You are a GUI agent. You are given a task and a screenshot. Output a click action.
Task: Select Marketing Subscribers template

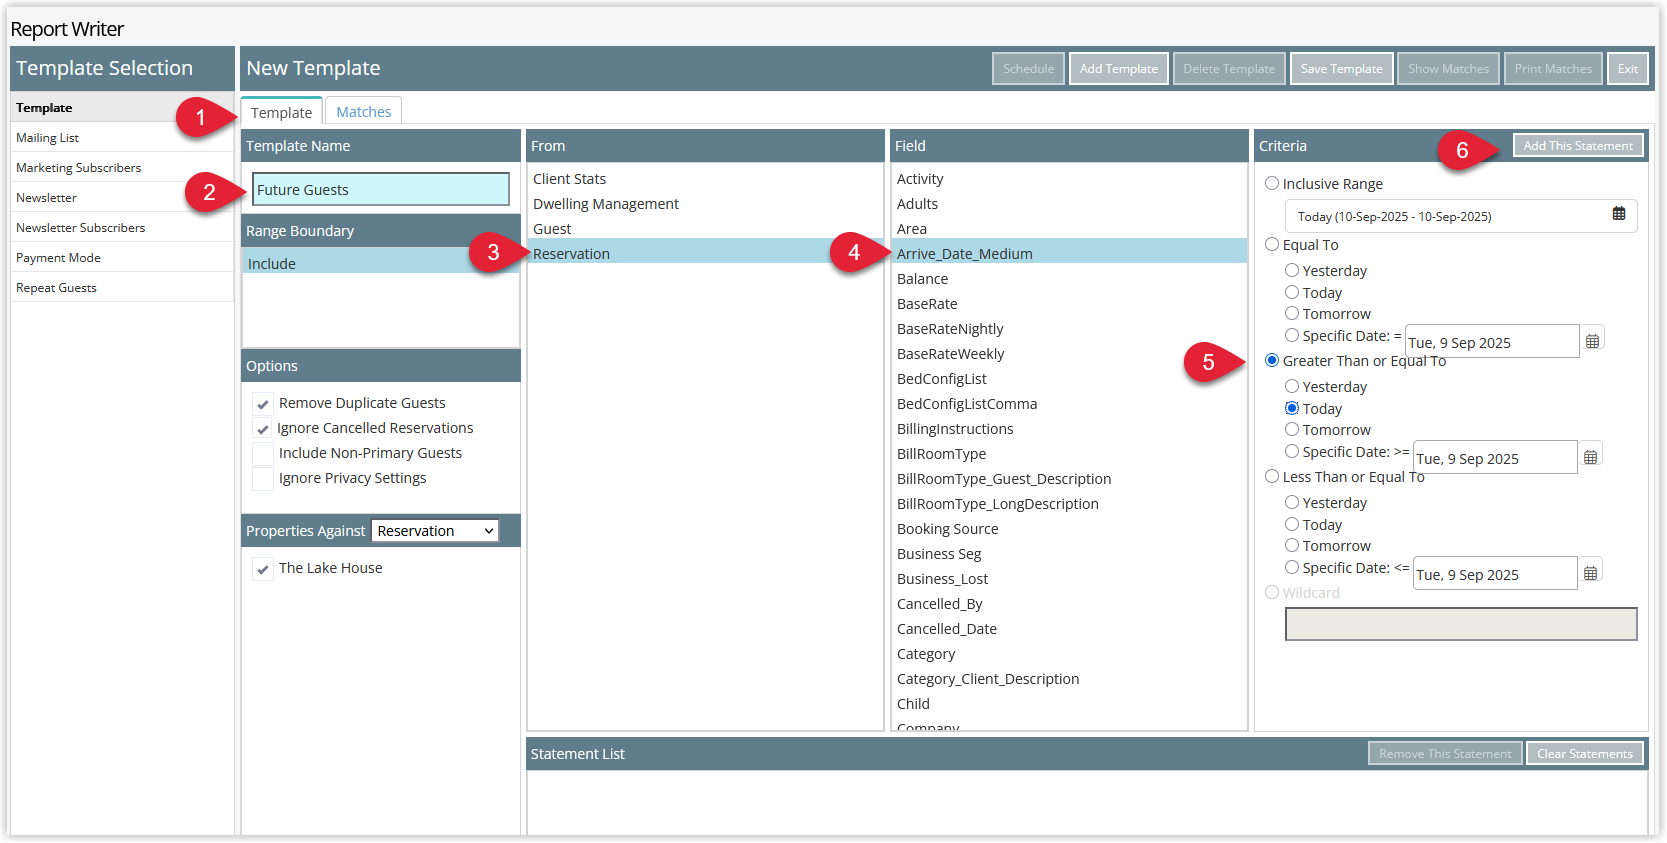(x=122, y=167)
